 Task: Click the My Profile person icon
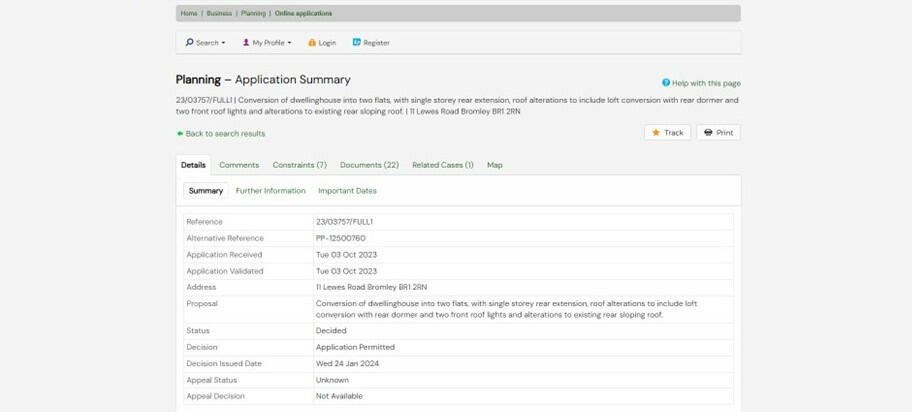[246, 43]
